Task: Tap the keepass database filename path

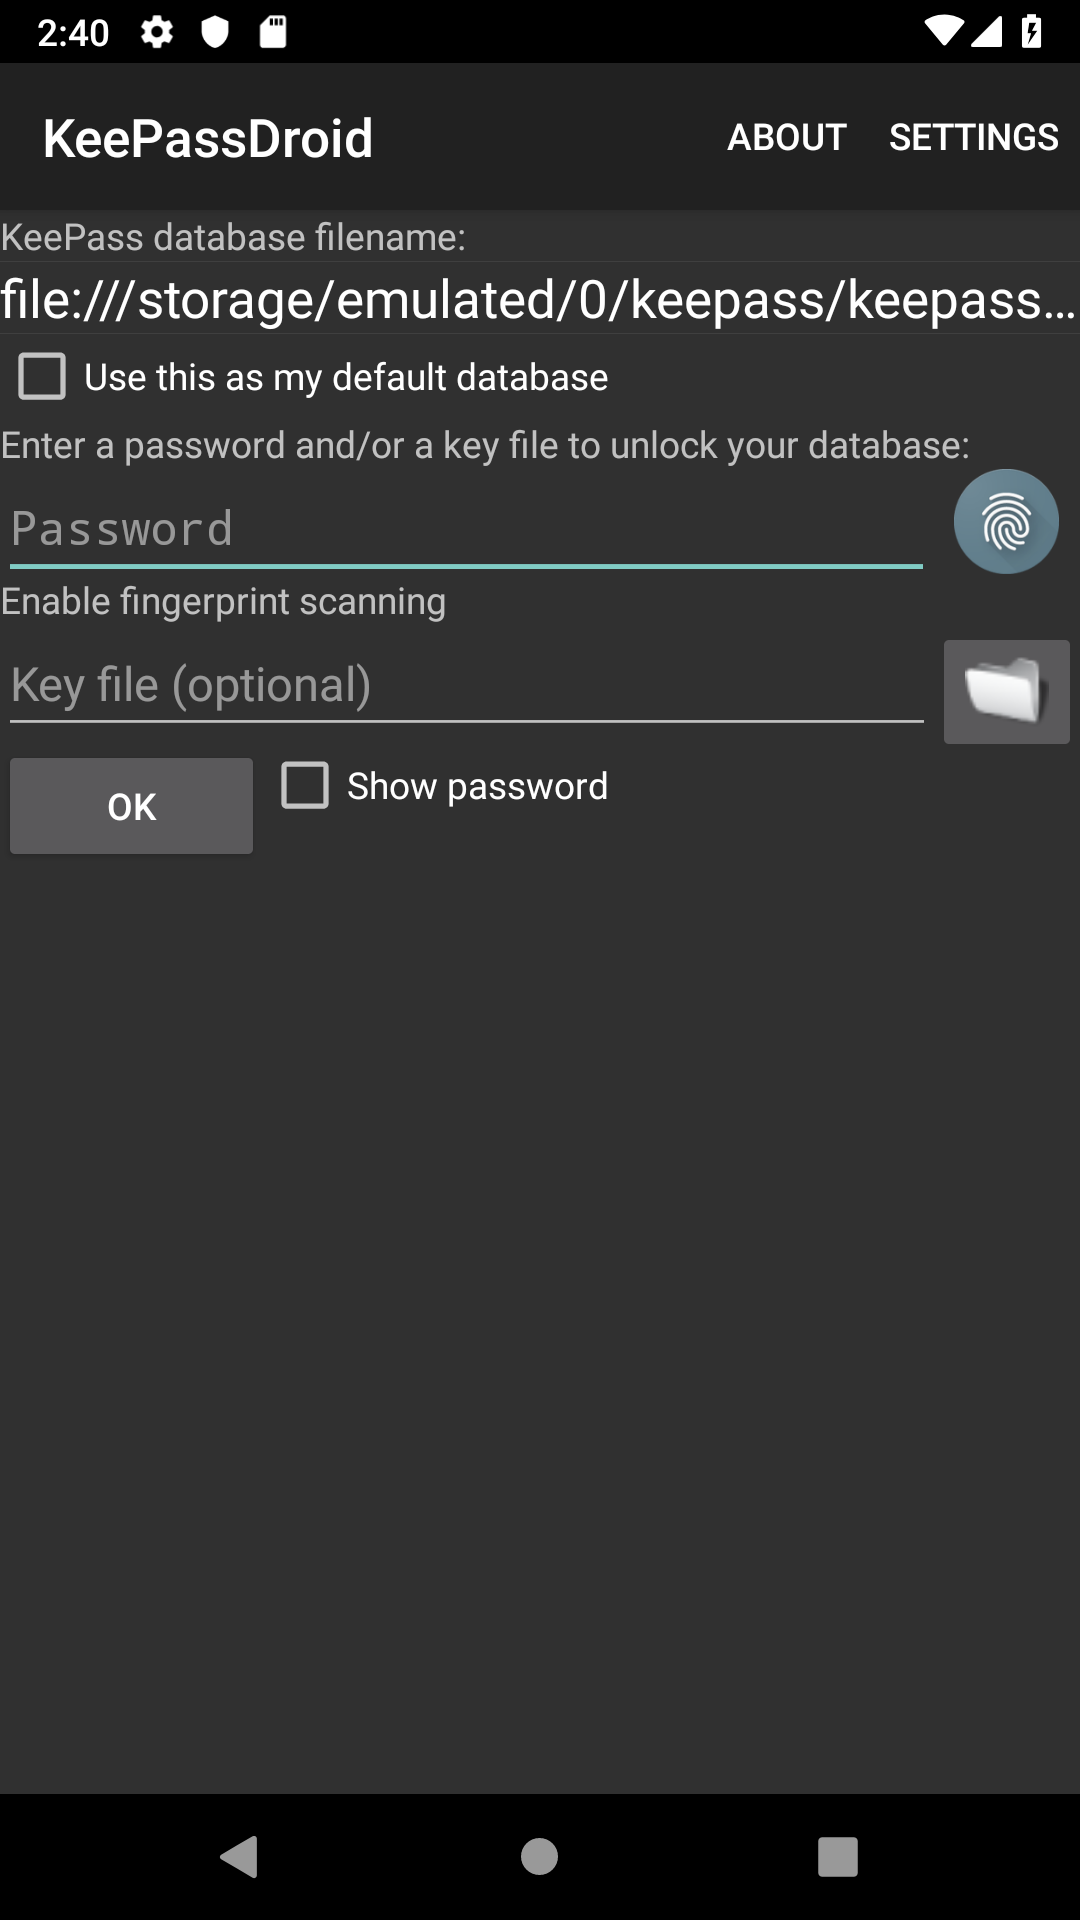Action: point(540,300)
